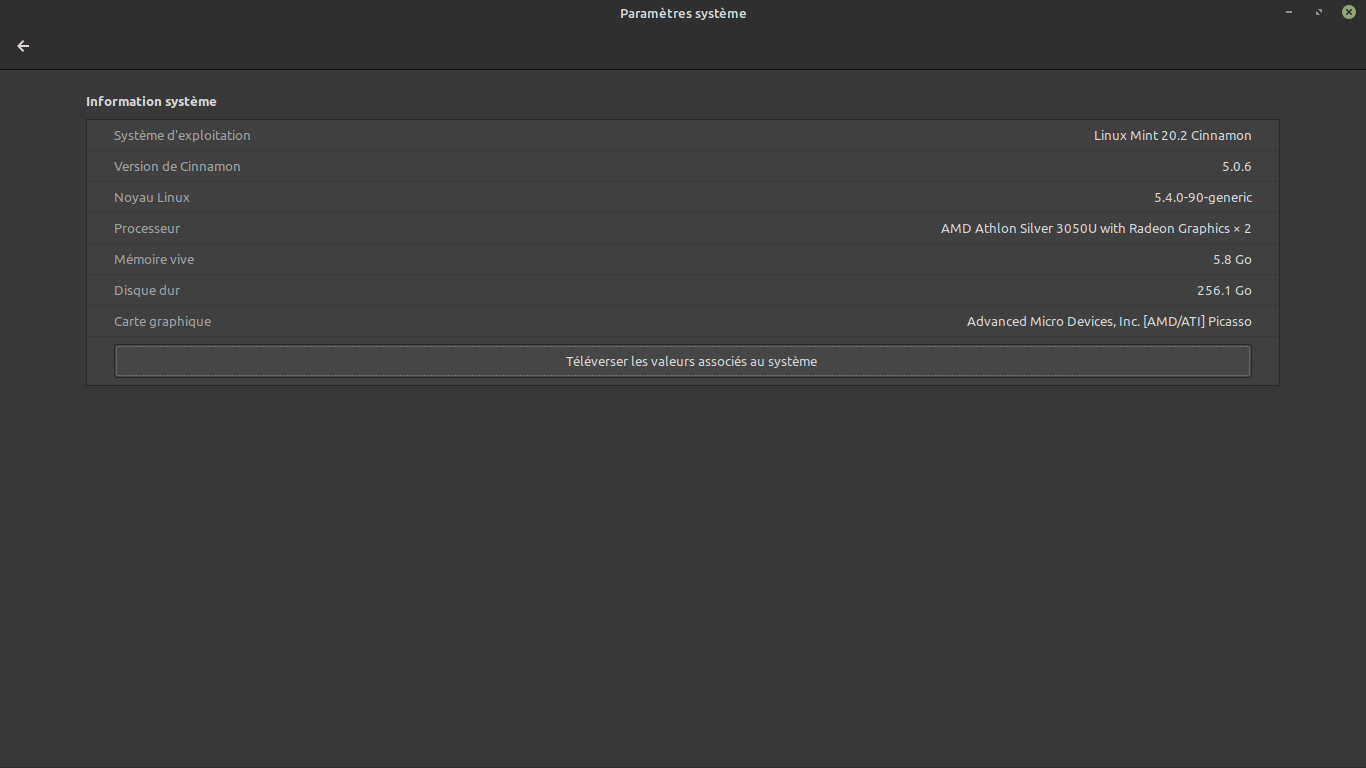Screen dimensions: 1366x768
Task: Go back using the left arrow icon
Action: (23, 46)
